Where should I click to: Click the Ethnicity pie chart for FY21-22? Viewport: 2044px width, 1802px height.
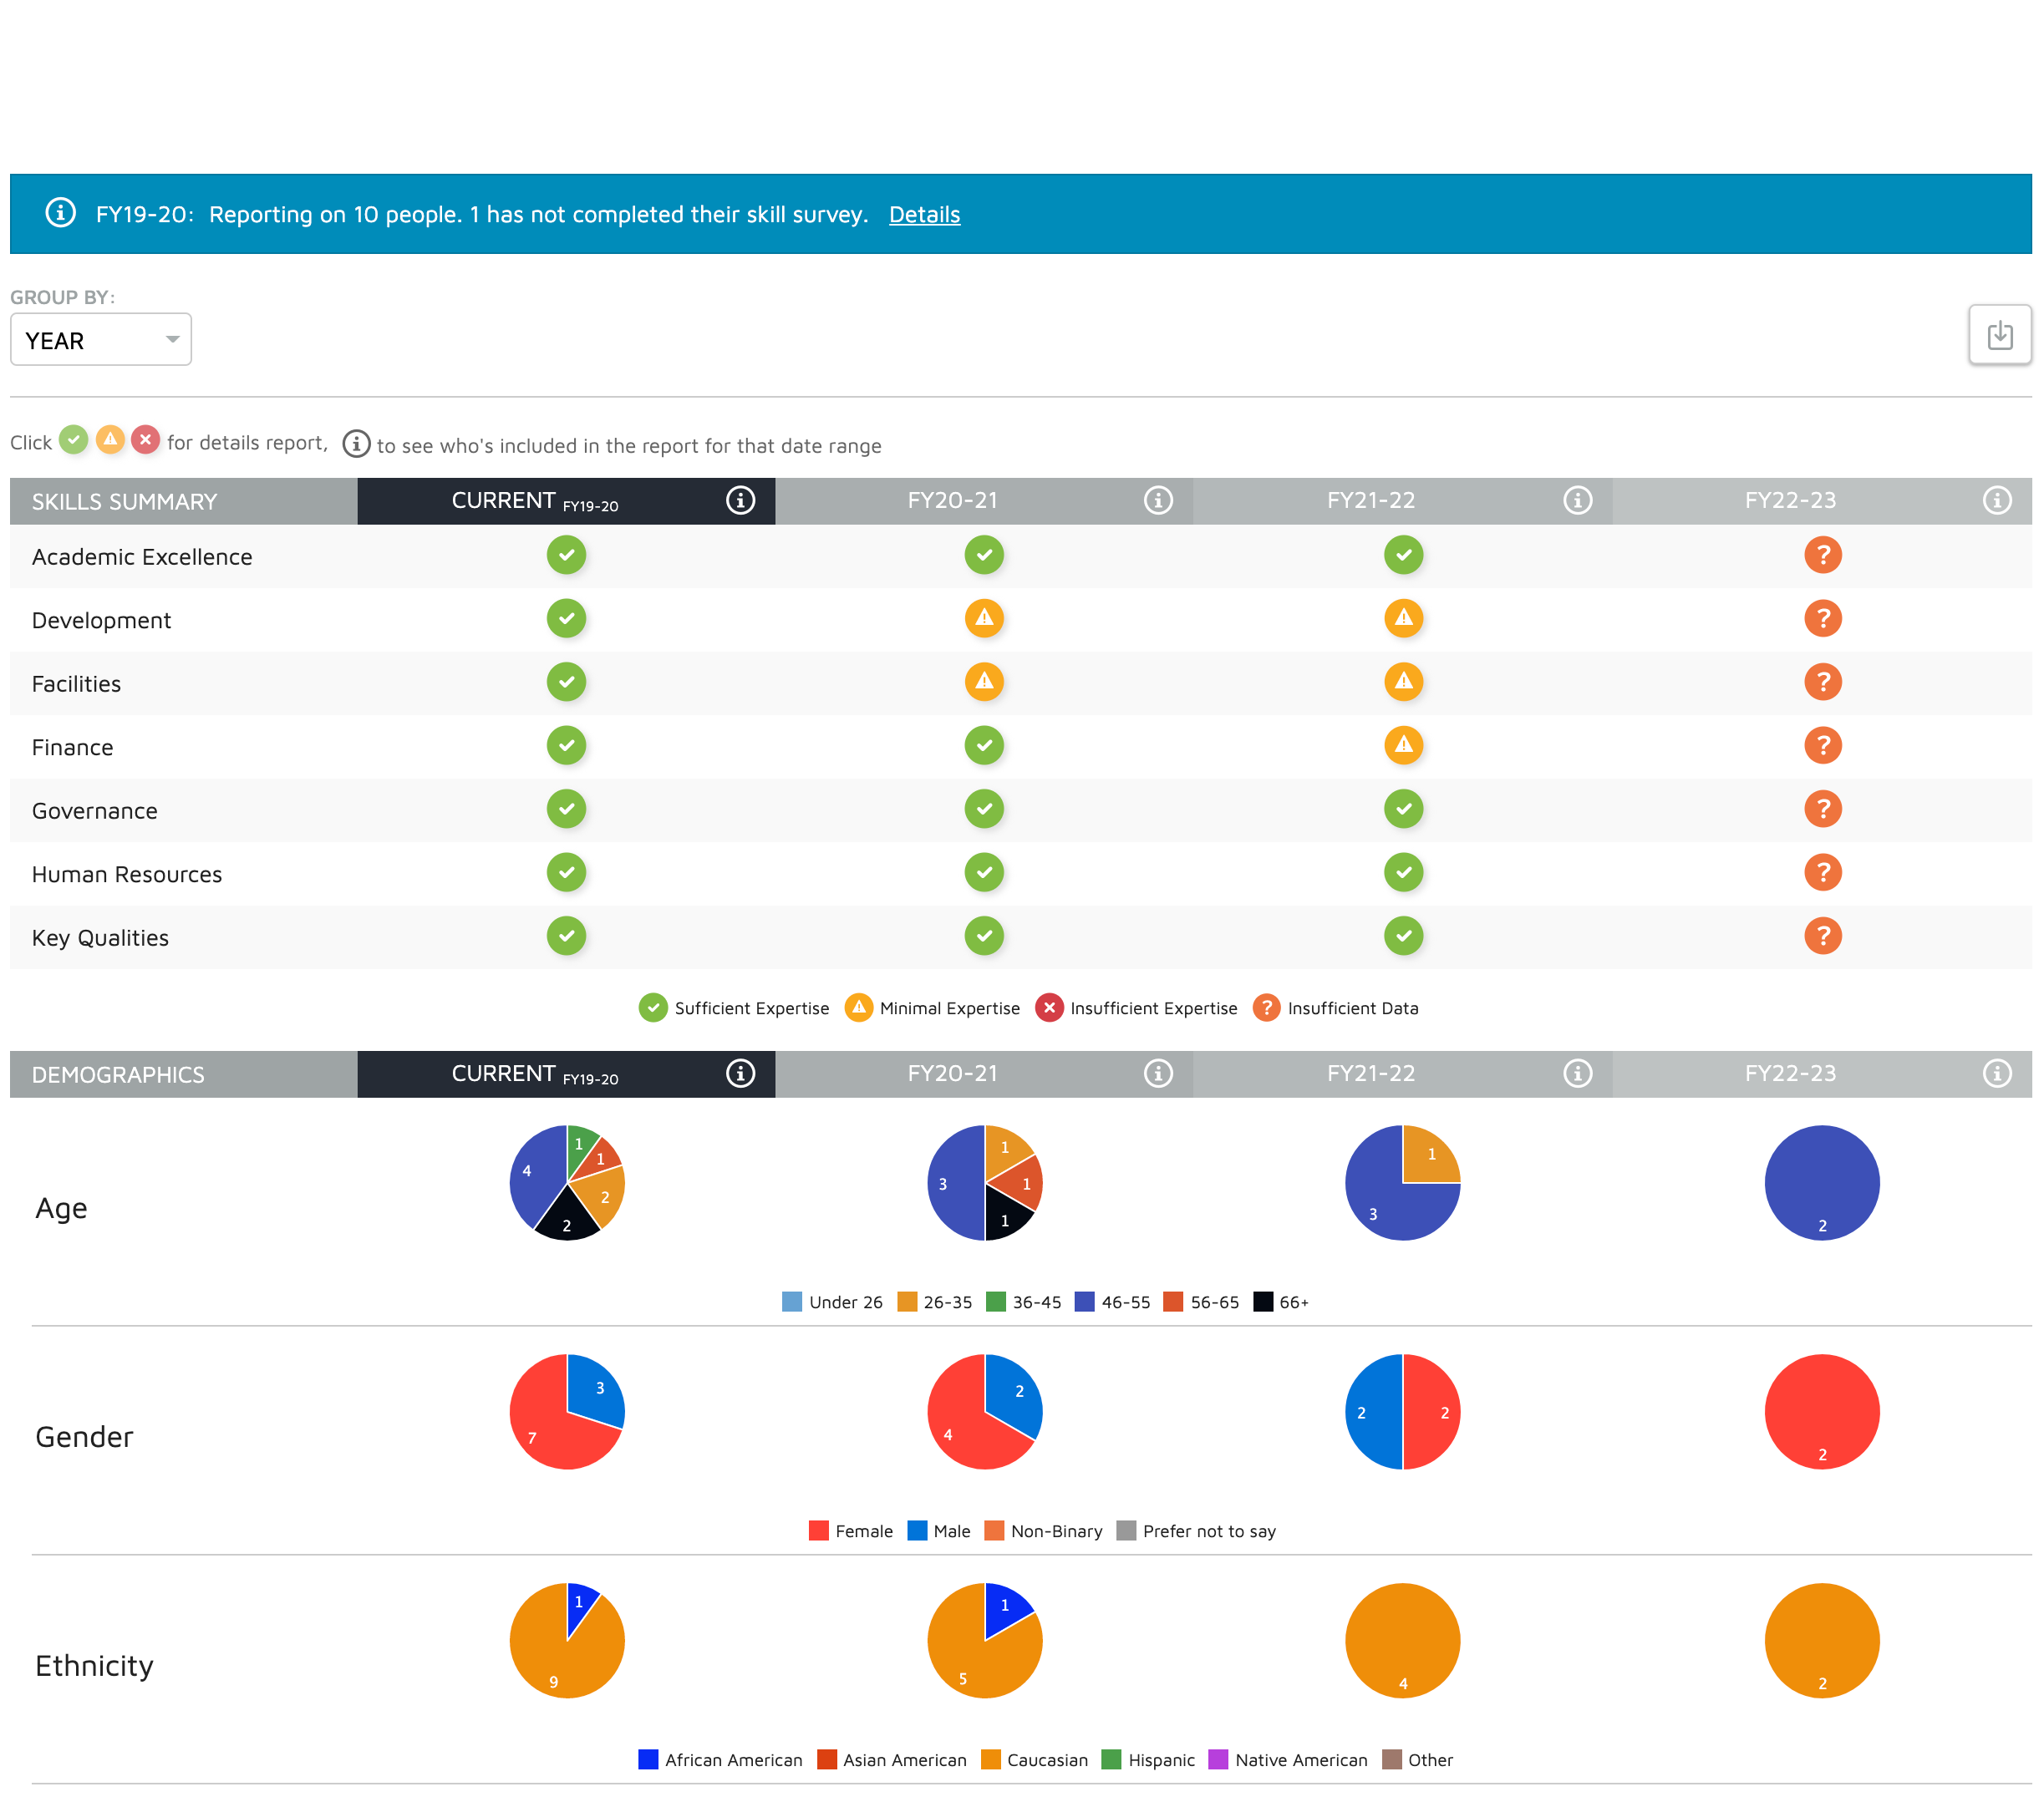1403,1641
